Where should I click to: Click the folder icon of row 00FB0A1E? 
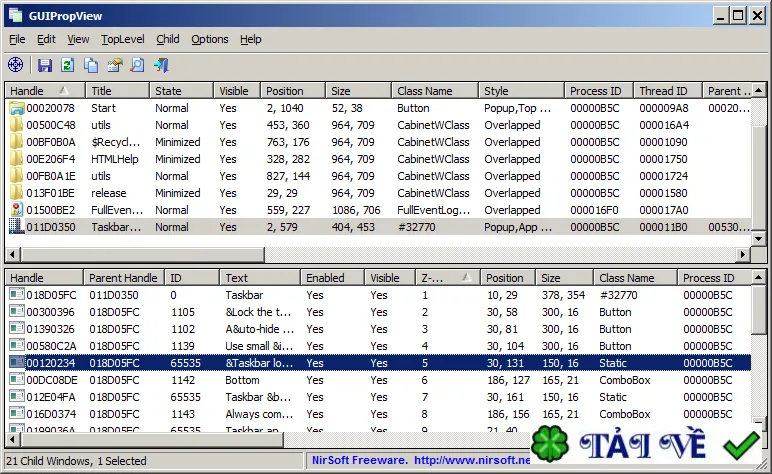(17, 176)
